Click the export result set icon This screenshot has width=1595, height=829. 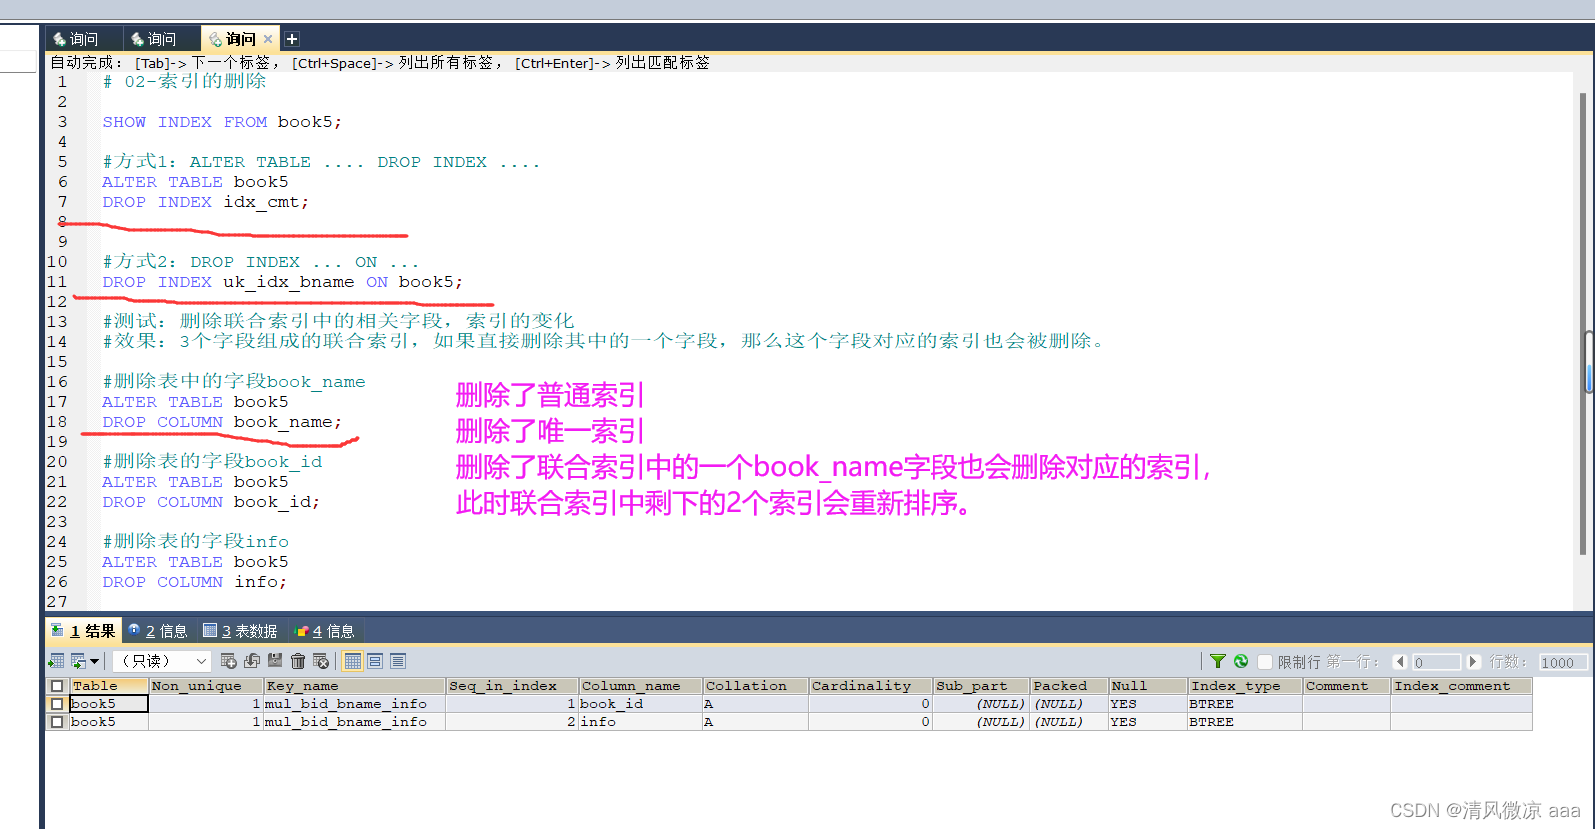click(x=56, y=661)
